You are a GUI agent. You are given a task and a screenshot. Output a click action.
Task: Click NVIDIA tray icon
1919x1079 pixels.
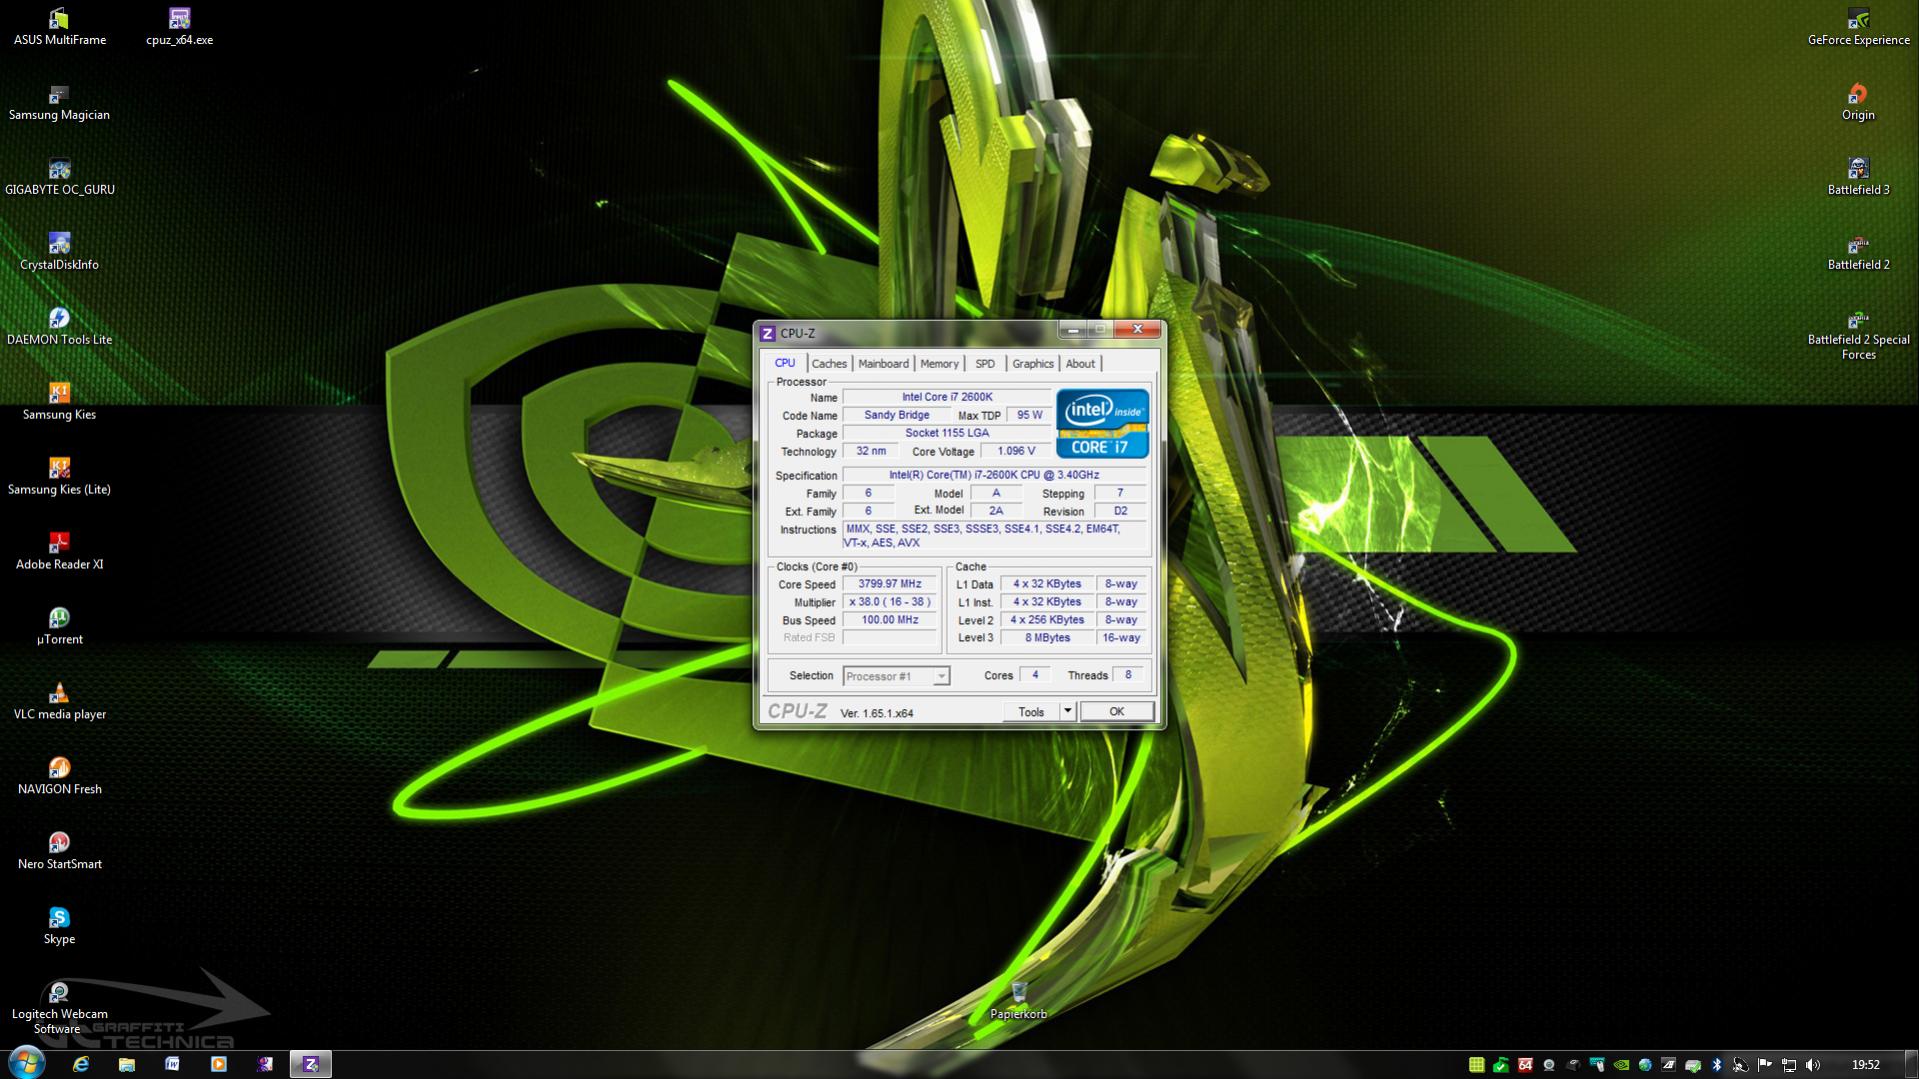point(1621,1065)
